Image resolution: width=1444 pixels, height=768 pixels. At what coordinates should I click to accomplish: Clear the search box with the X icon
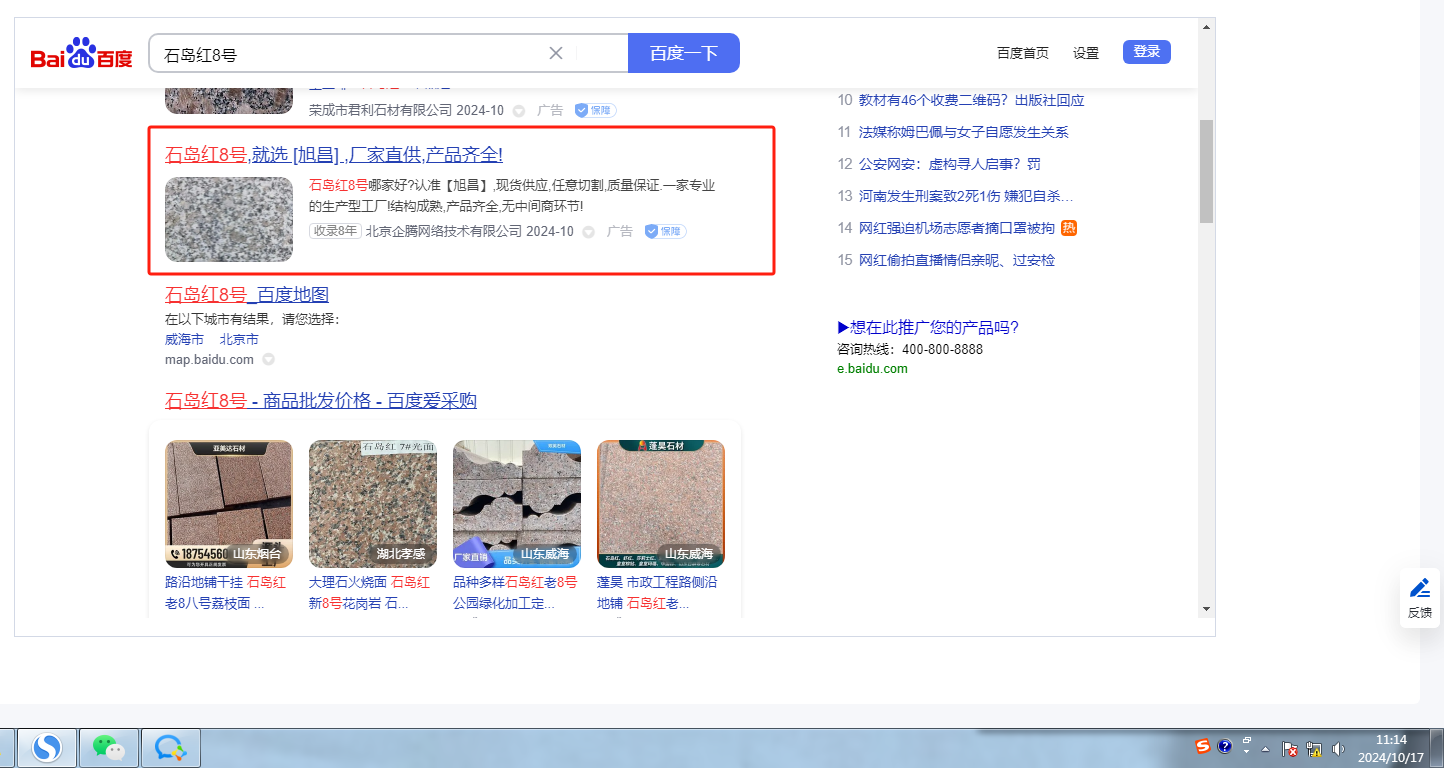tap(556, 53)
